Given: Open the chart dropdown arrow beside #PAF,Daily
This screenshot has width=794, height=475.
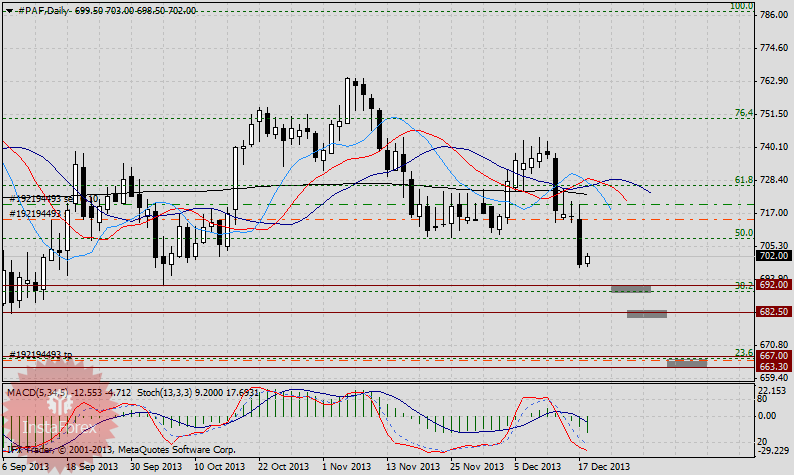Looking at the screenshot, I should 7,8.
